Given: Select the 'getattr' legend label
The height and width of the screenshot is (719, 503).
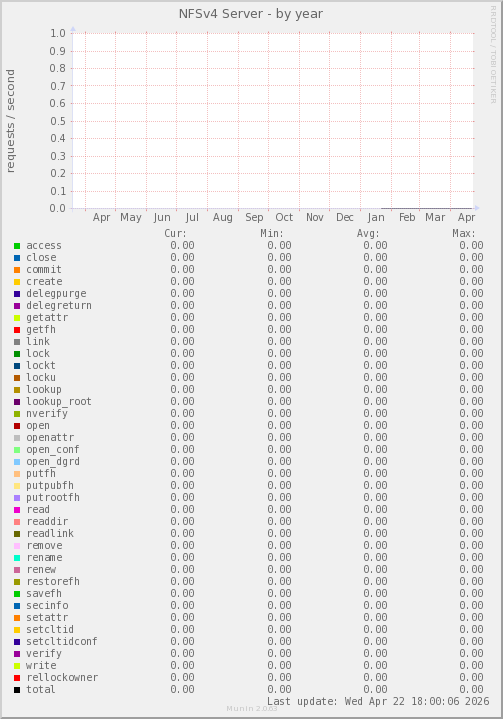Looking at the screenshot, I should pyautogui.click(x=47, y=317).
